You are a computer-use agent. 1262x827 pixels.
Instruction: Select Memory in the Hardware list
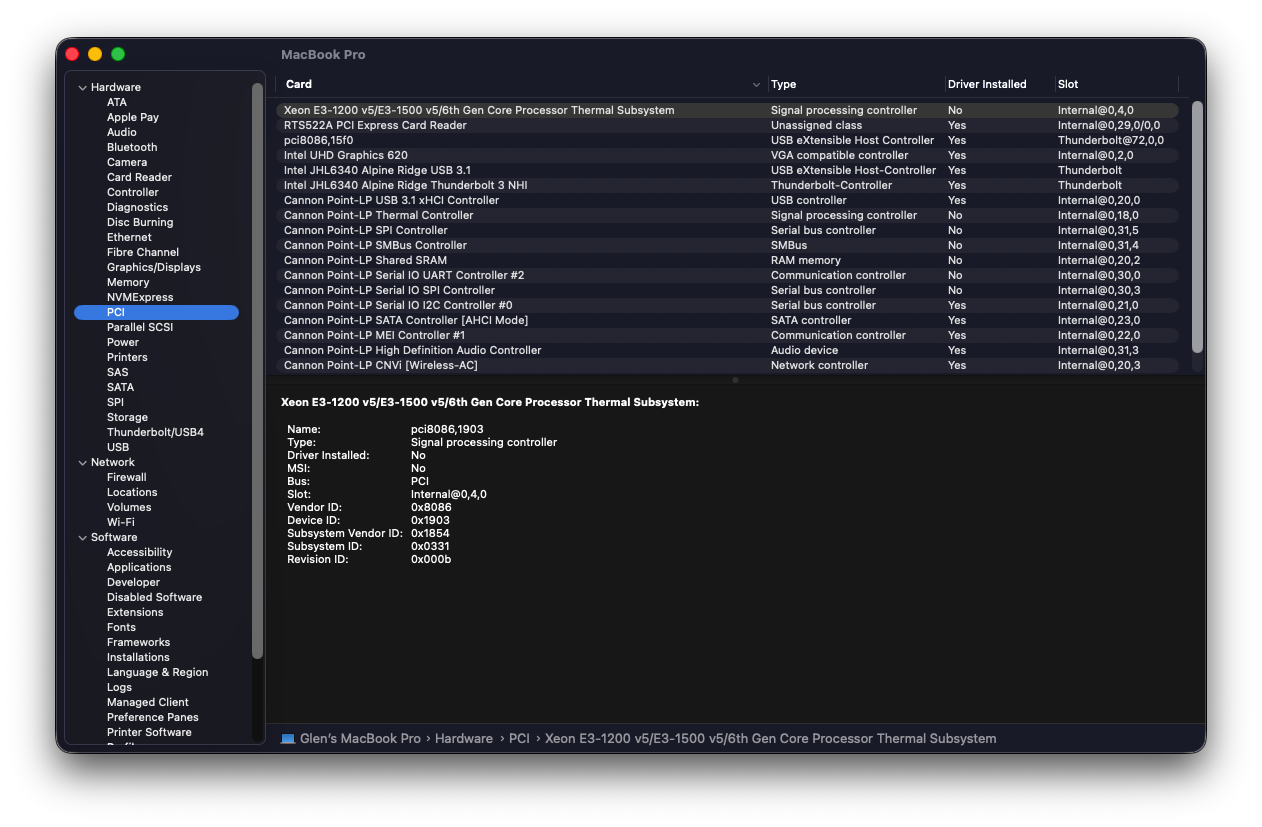(128, 282)
